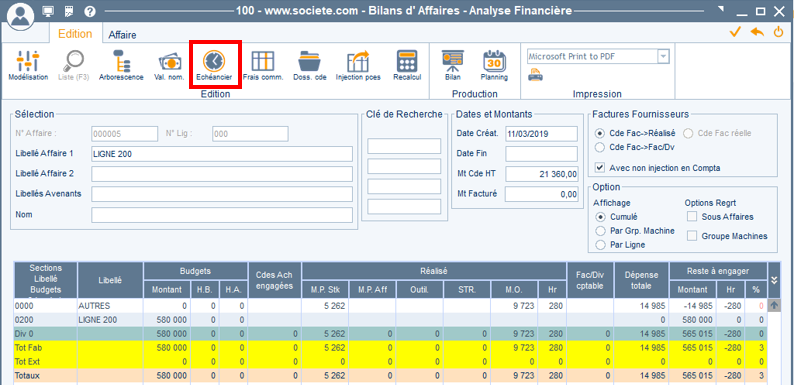The image size is (794, 385).
Task: Select the Tot Ext row
Action: tap(390, 362)
